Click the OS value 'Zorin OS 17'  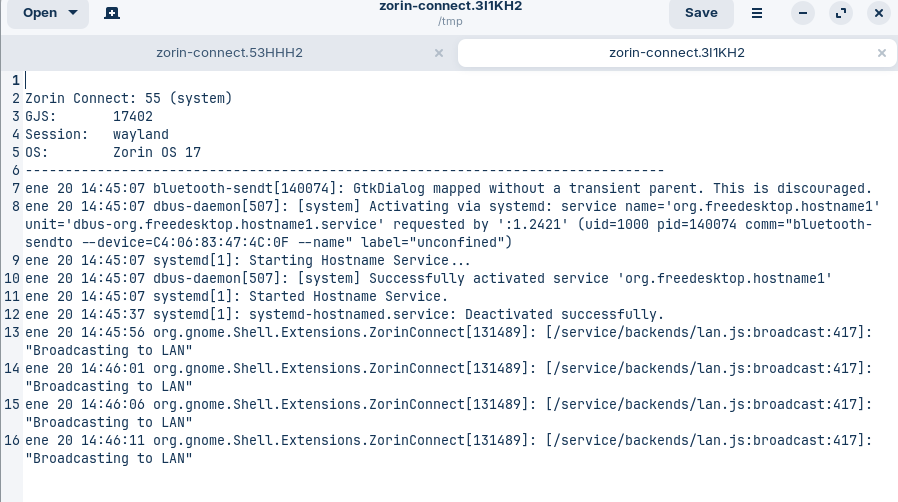[x=157, y=152]
